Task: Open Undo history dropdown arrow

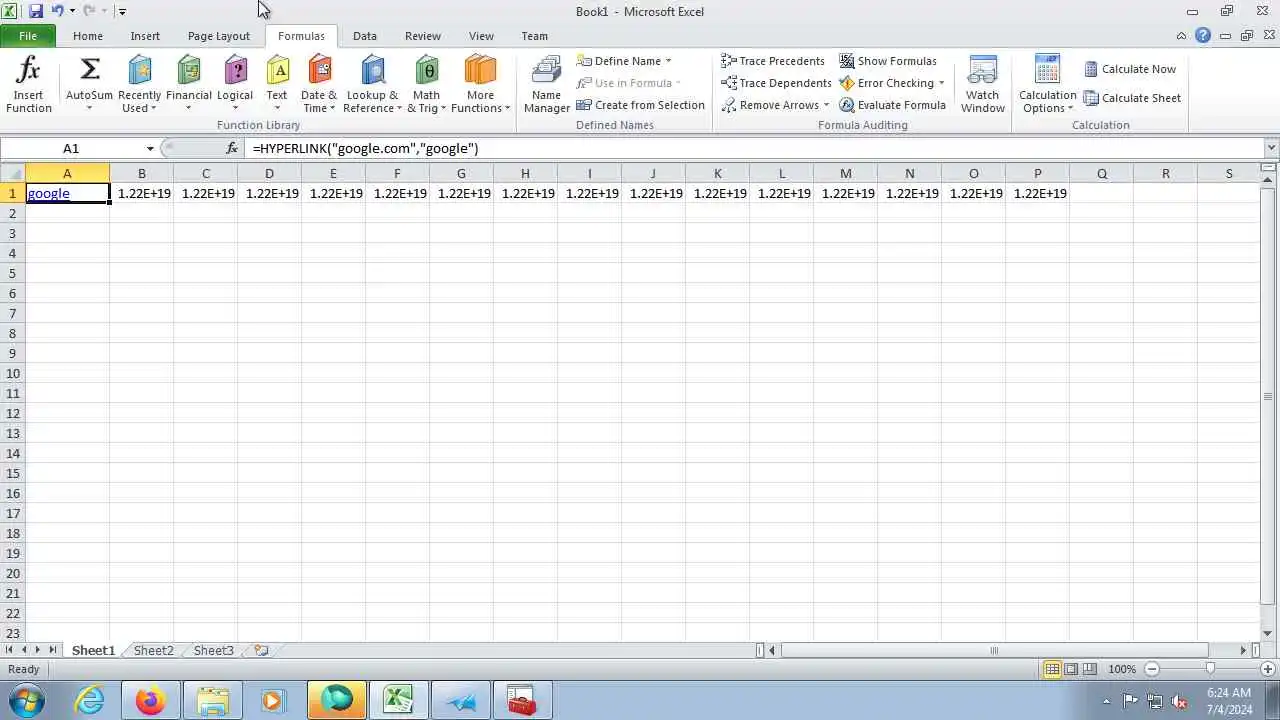Action: click(72, 11)
